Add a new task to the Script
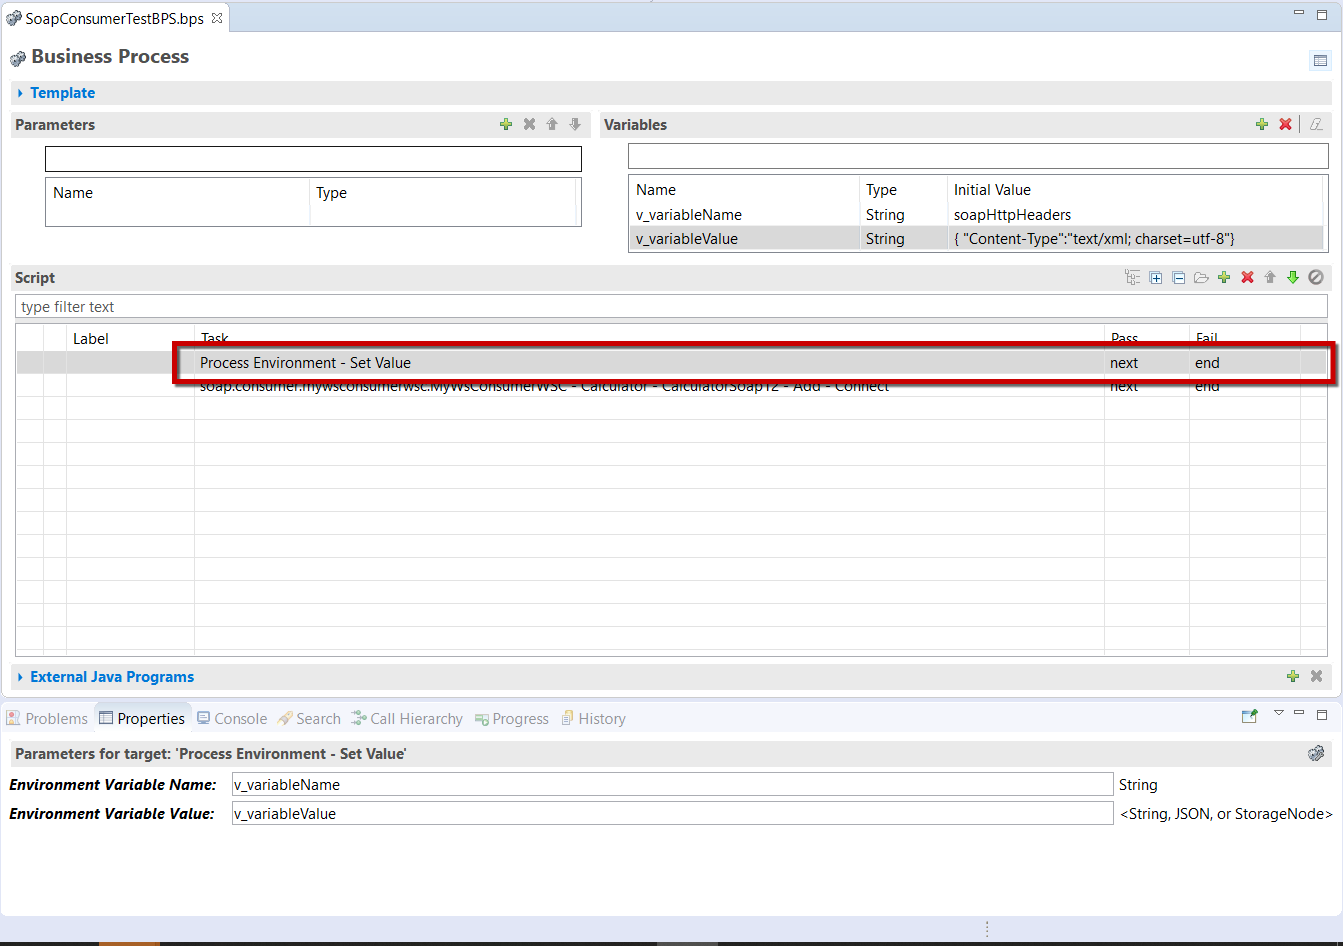 pyautogui.click(x=1224, y=277)
